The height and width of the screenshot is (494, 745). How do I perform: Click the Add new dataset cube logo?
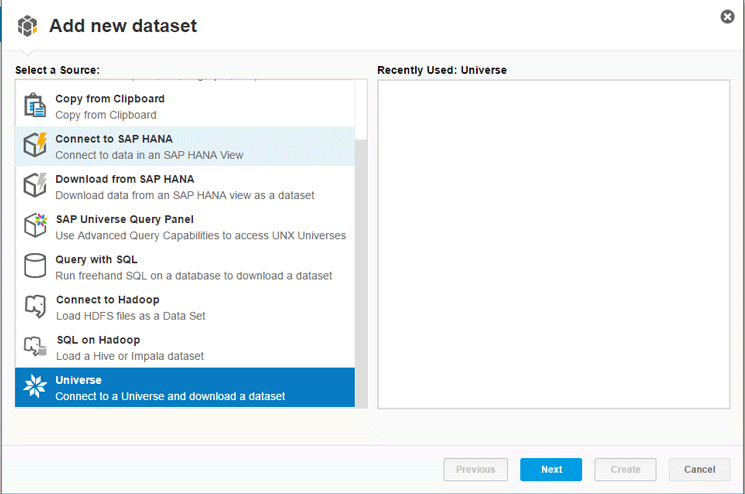(27, 26)
